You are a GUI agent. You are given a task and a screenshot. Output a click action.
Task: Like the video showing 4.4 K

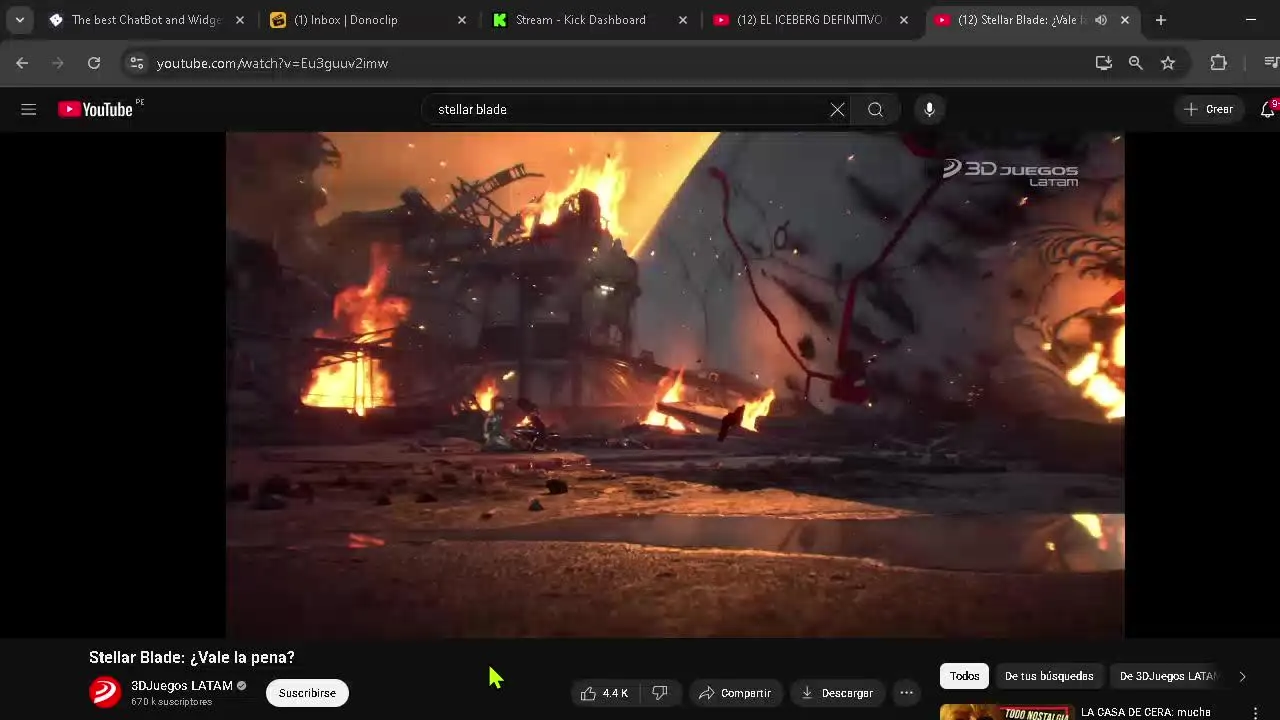(x=604, y=693)
